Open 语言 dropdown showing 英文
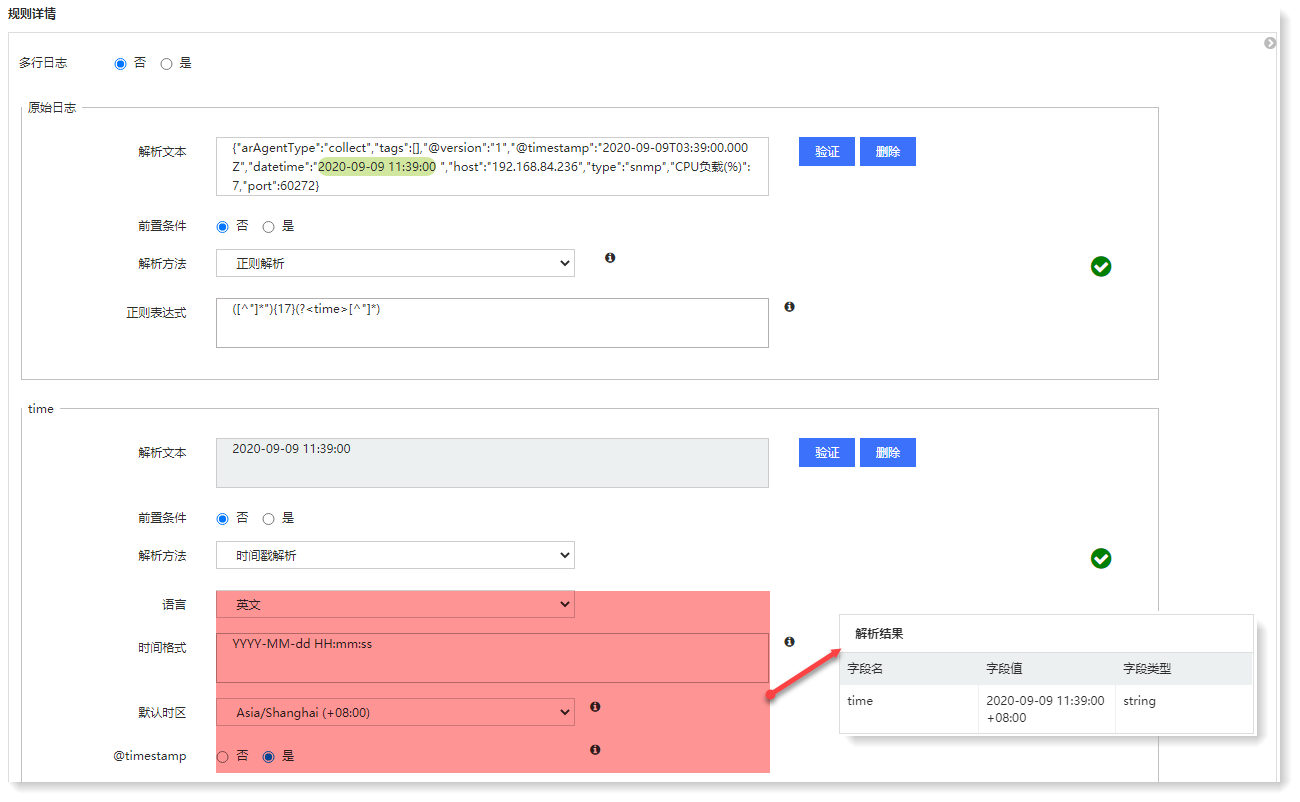 coord(395,604)
